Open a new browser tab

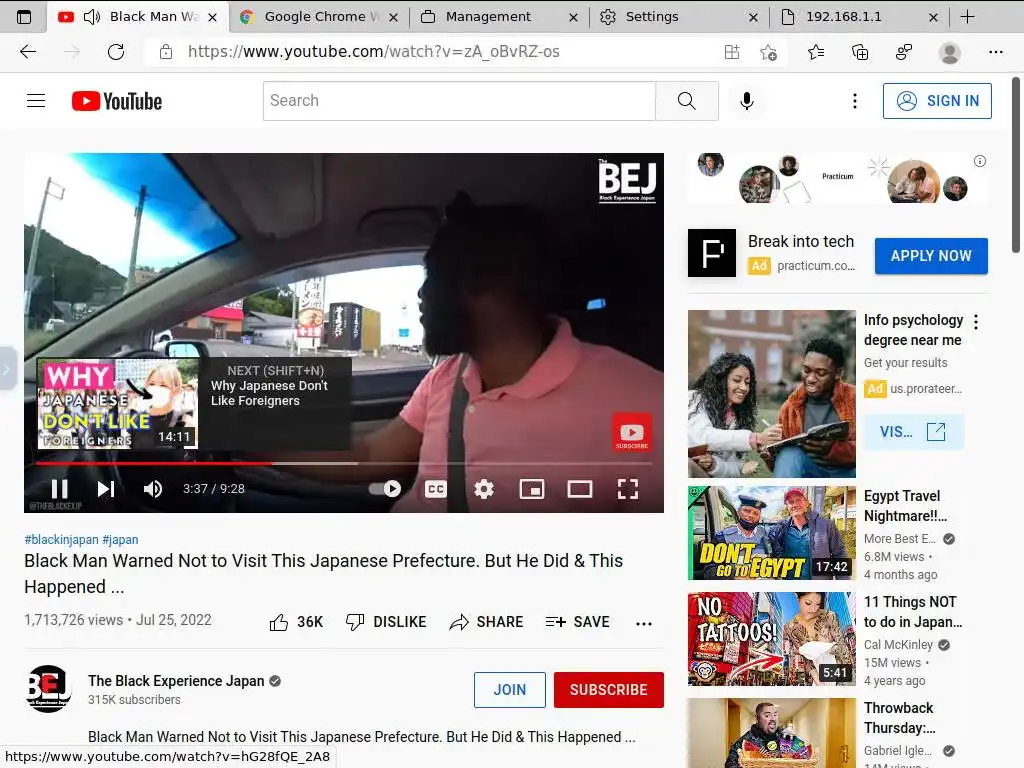tap(968, 17)
